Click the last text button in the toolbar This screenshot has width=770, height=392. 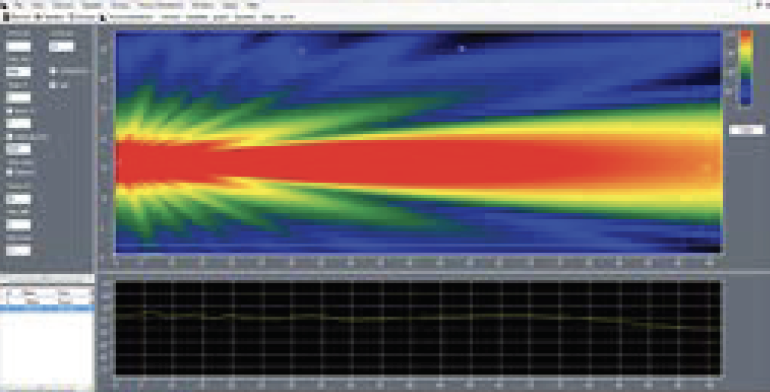tap(287, 17)
